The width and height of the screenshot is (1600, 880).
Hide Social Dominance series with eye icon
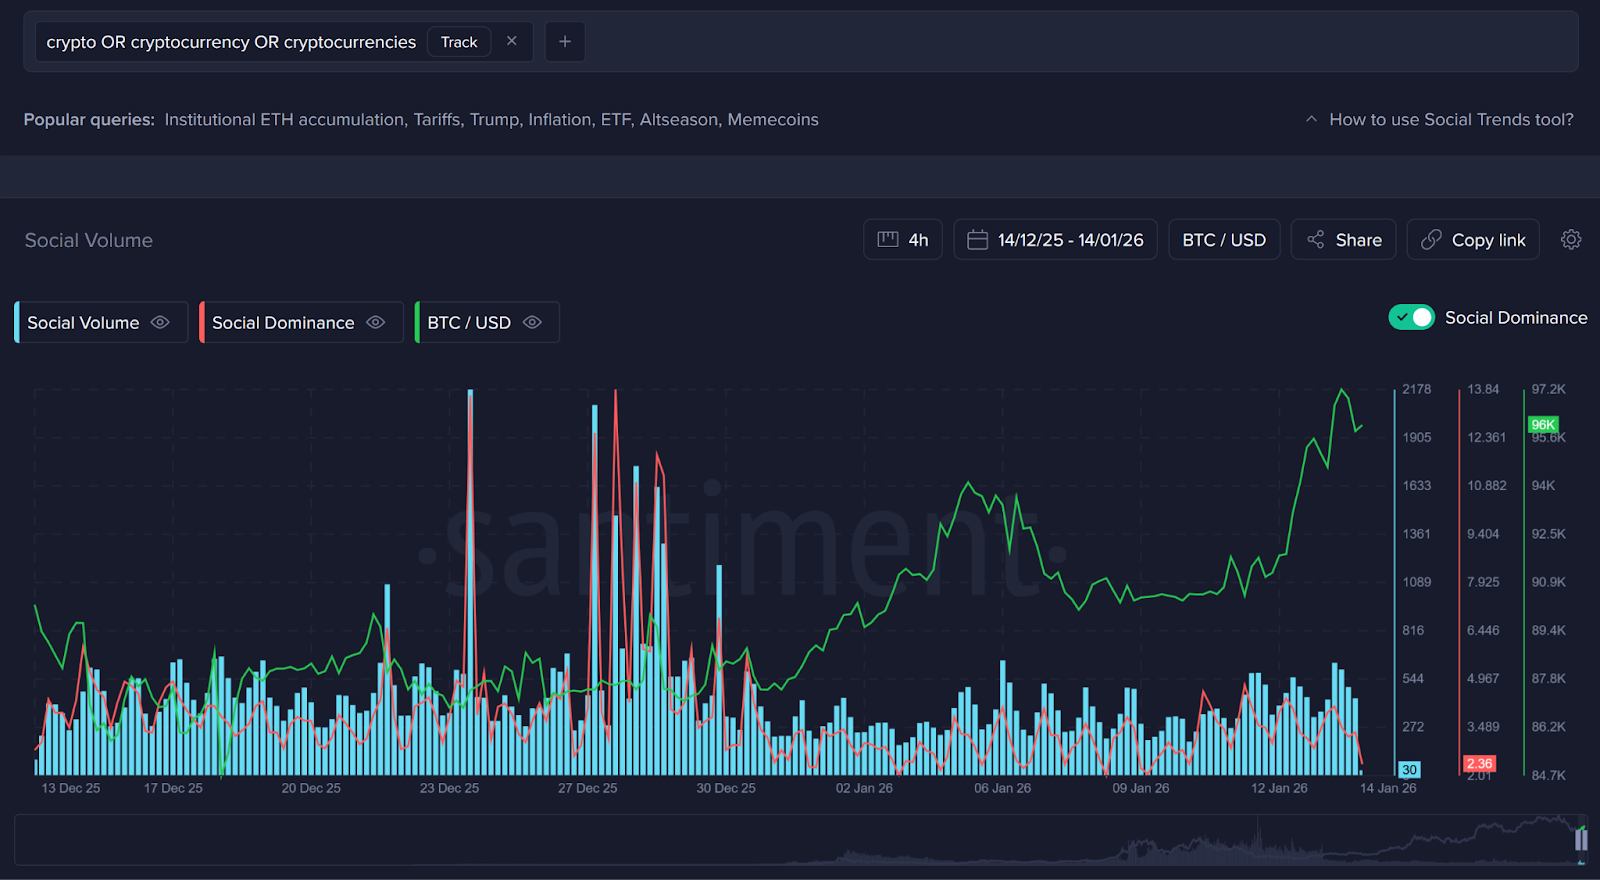(375, 322)
